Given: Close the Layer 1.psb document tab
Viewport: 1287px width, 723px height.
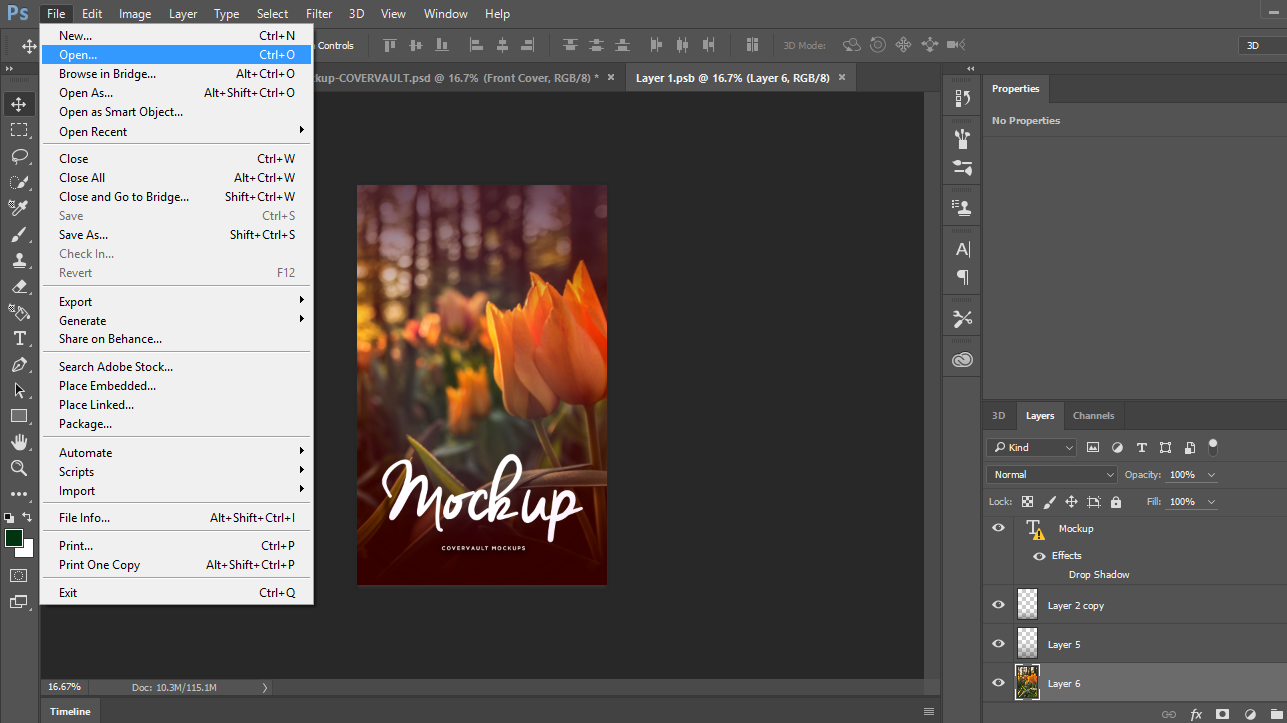Looking at the screenshot, I should coord(842,78).
